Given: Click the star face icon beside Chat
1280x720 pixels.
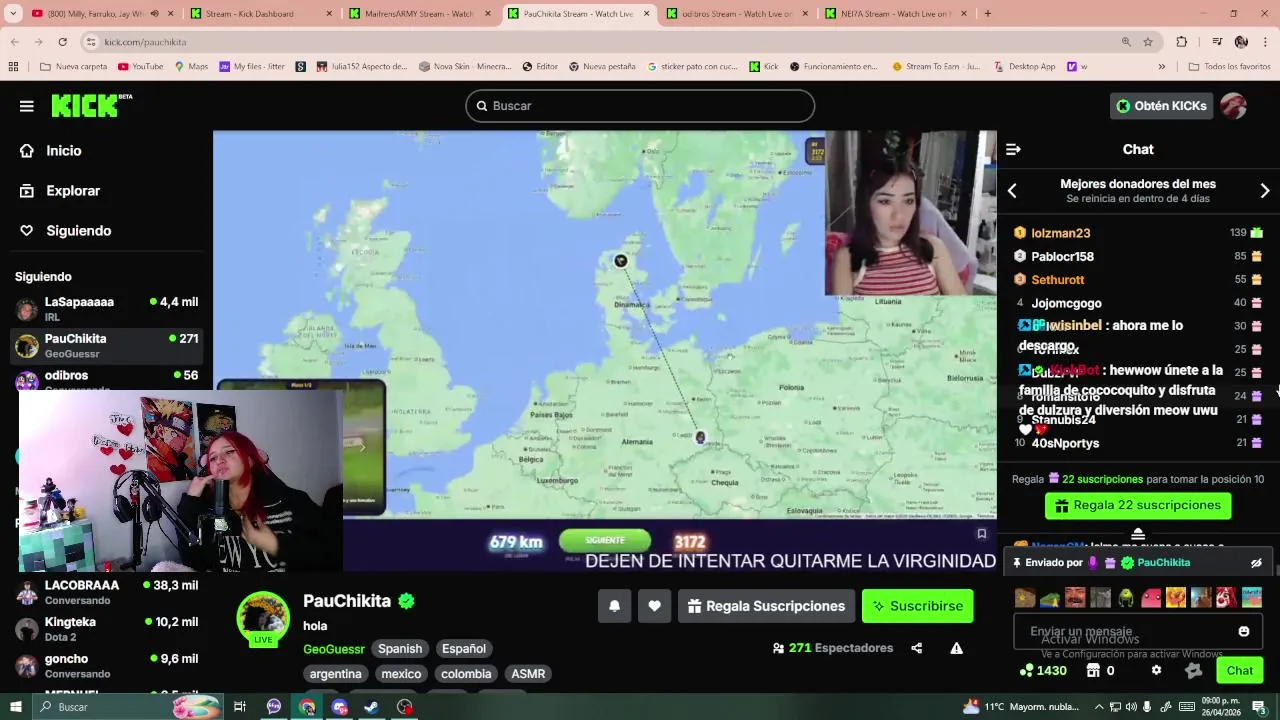Looking at the screenshot, I should tap(1193, 671).
